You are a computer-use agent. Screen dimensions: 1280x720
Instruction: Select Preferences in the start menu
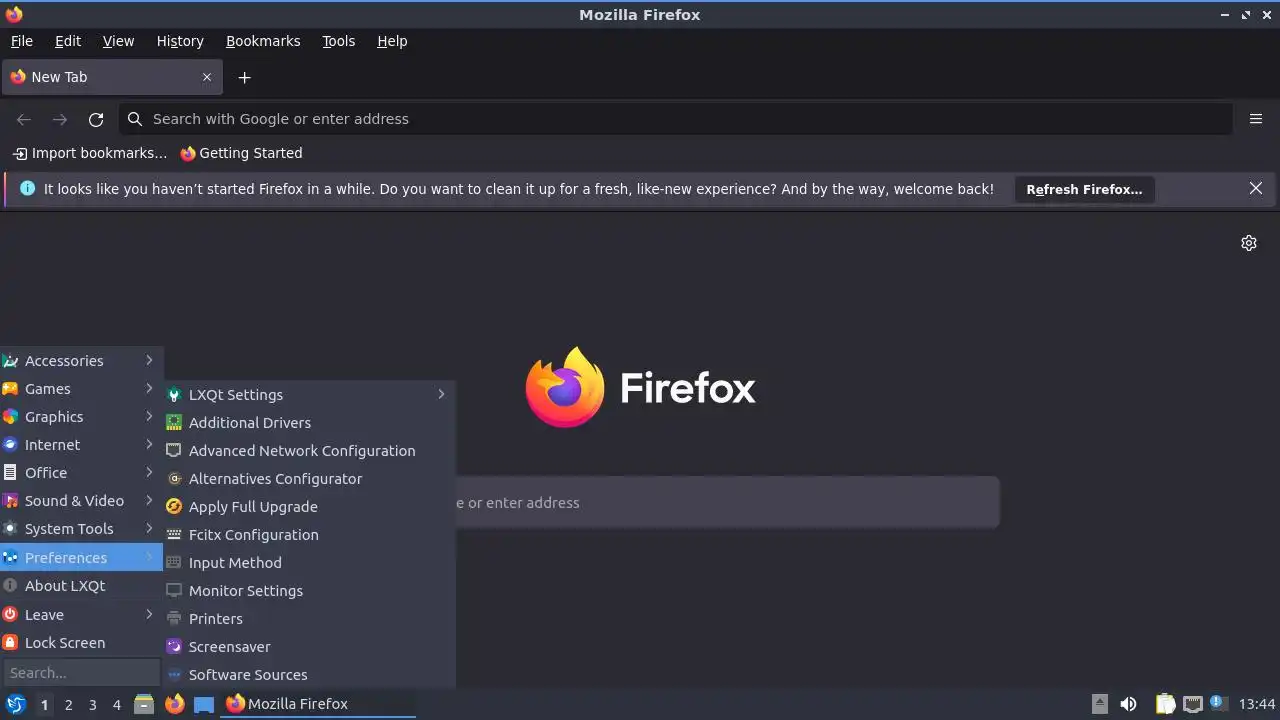pos(81,558)
